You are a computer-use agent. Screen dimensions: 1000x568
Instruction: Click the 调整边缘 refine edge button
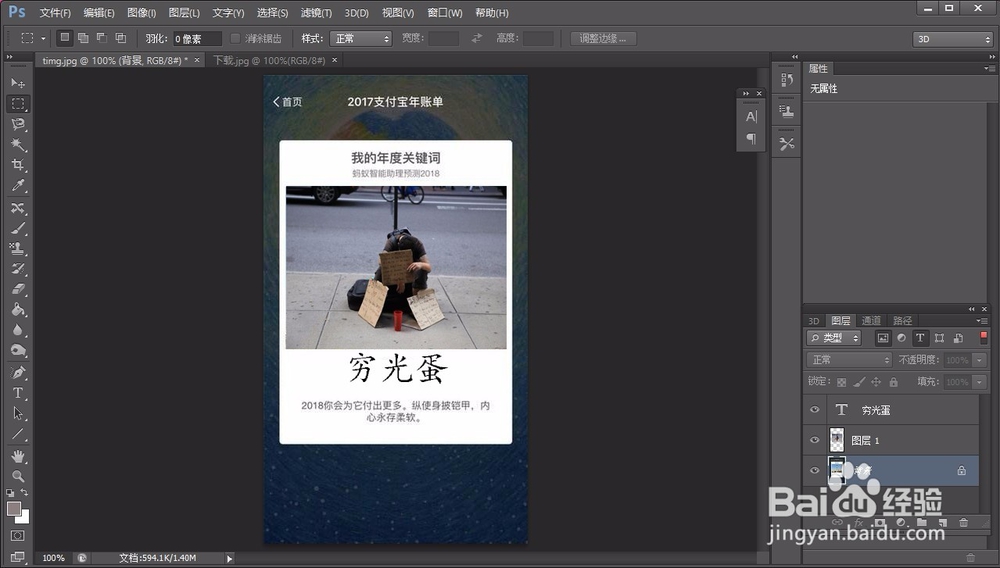click(603, 39)
